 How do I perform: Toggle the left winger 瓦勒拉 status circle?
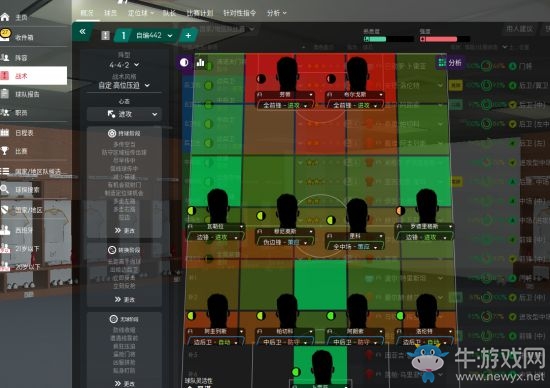pos(192,211)
